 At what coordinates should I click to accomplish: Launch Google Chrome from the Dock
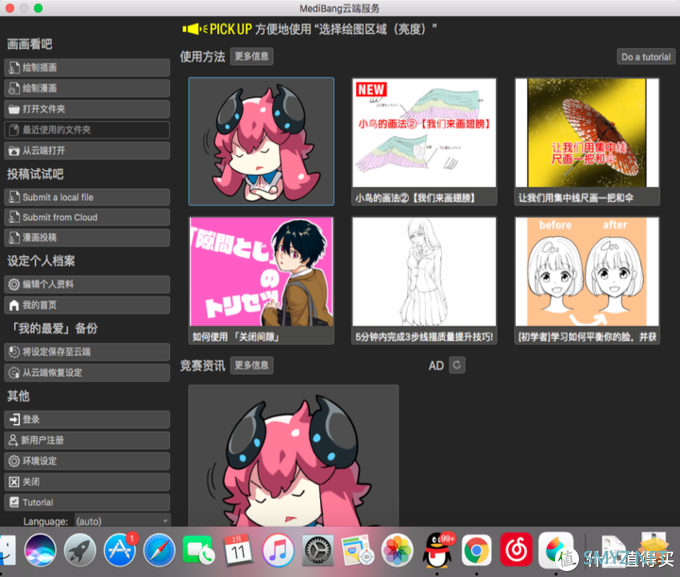(x=477, y=551)
